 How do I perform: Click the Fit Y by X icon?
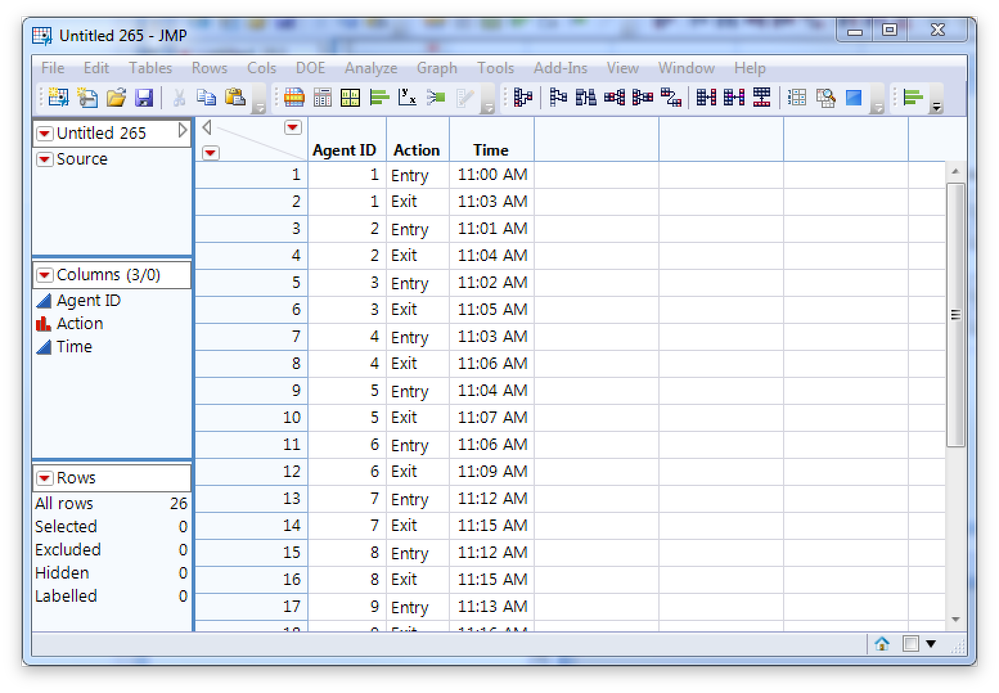tap(407, 97)
